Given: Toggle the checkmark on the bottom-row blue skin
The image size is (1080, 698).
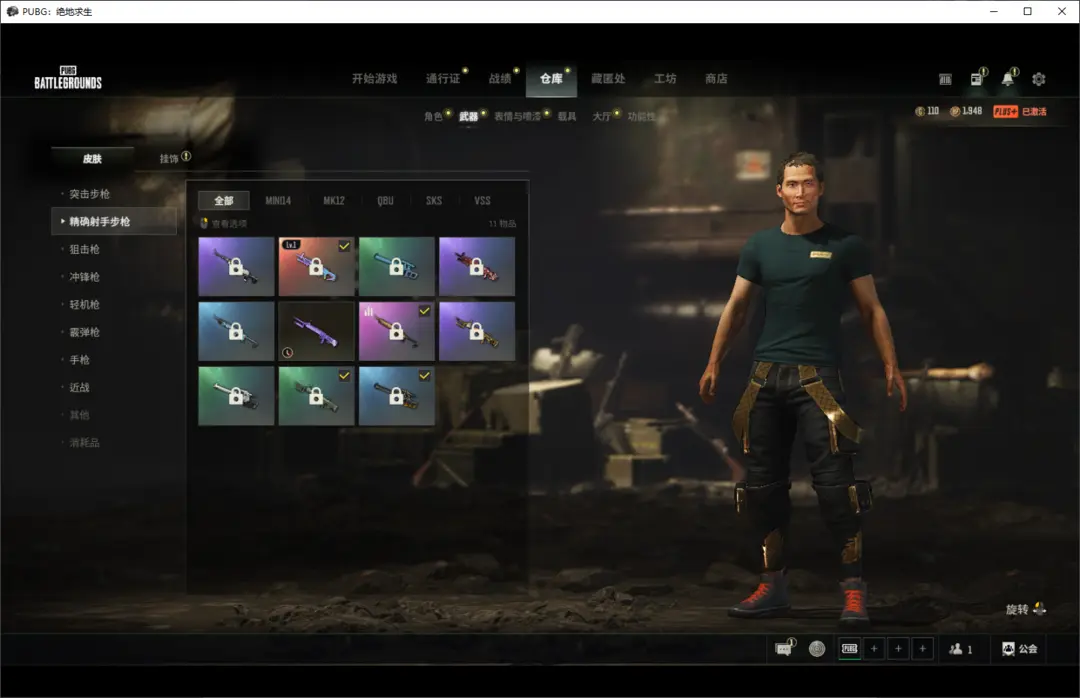Looking at the screenshot, I should [424, 376].
